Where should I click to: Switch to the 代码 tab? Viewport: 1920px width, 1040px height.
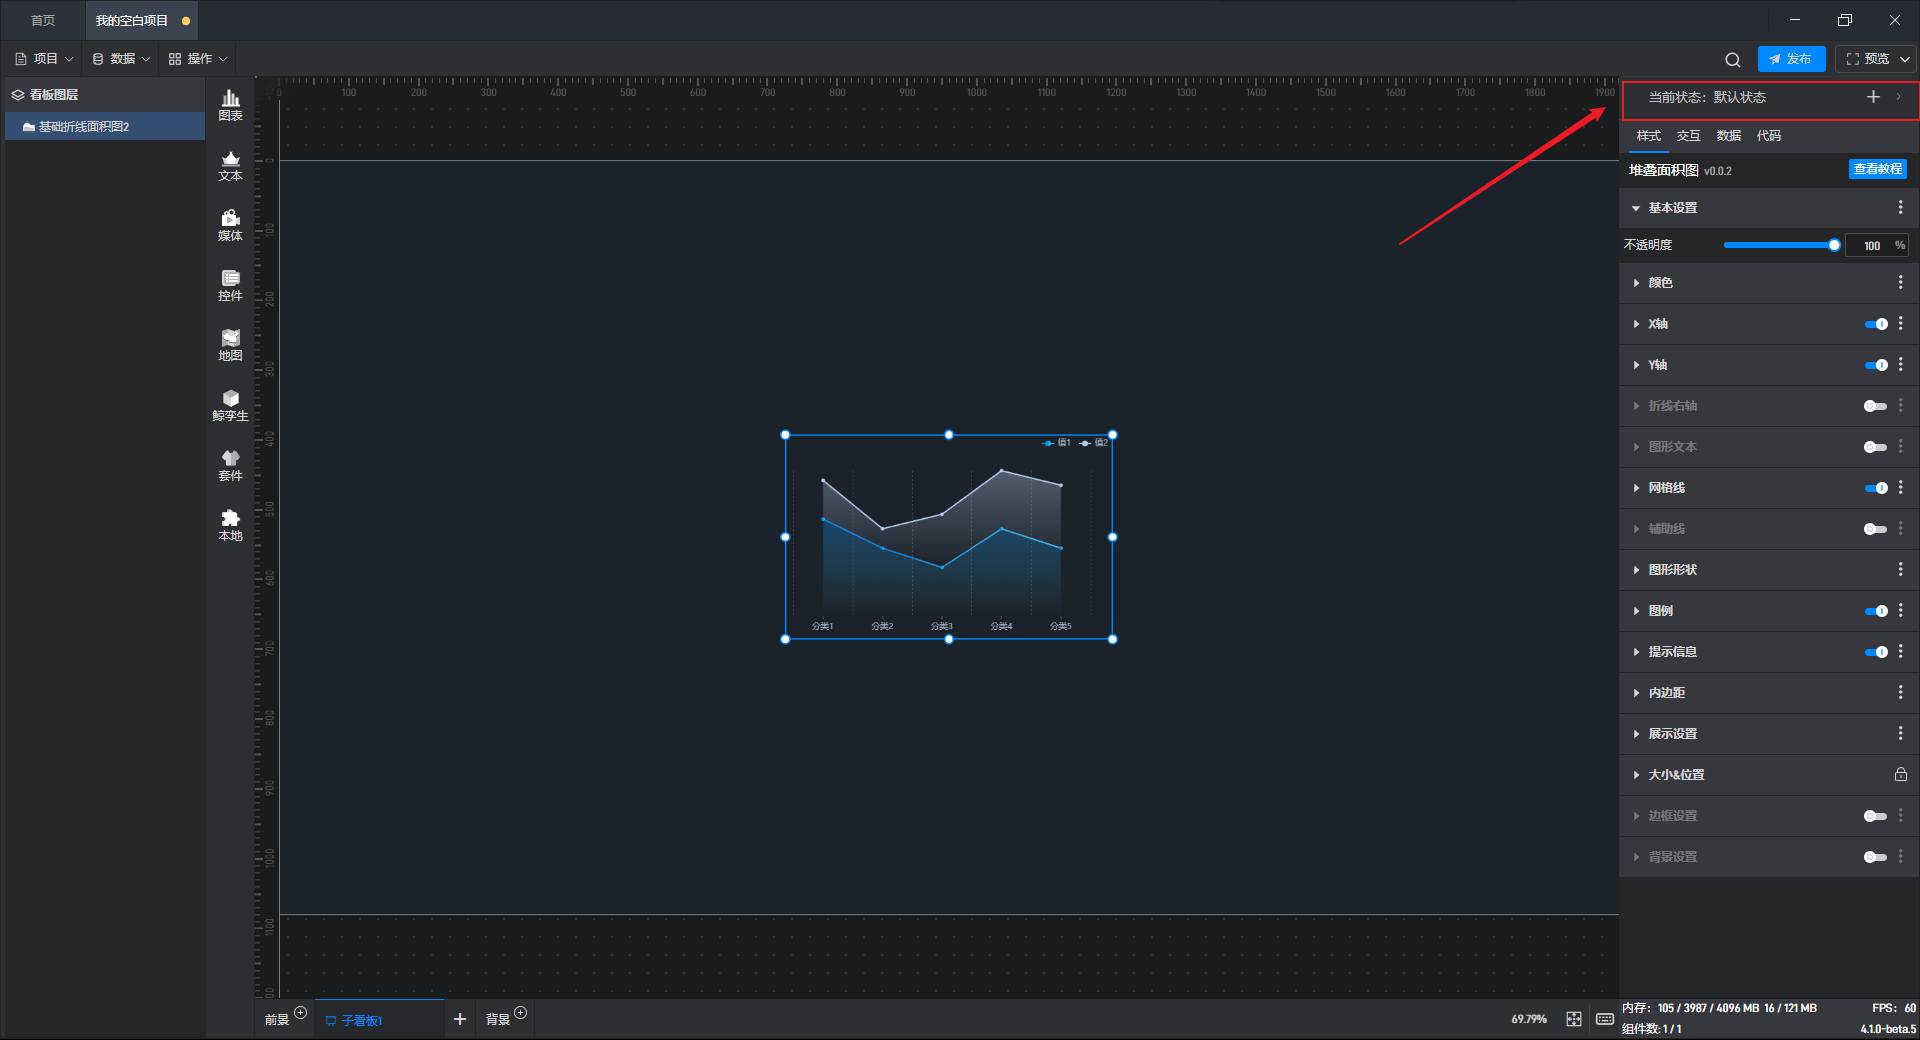pos(1768,136)
